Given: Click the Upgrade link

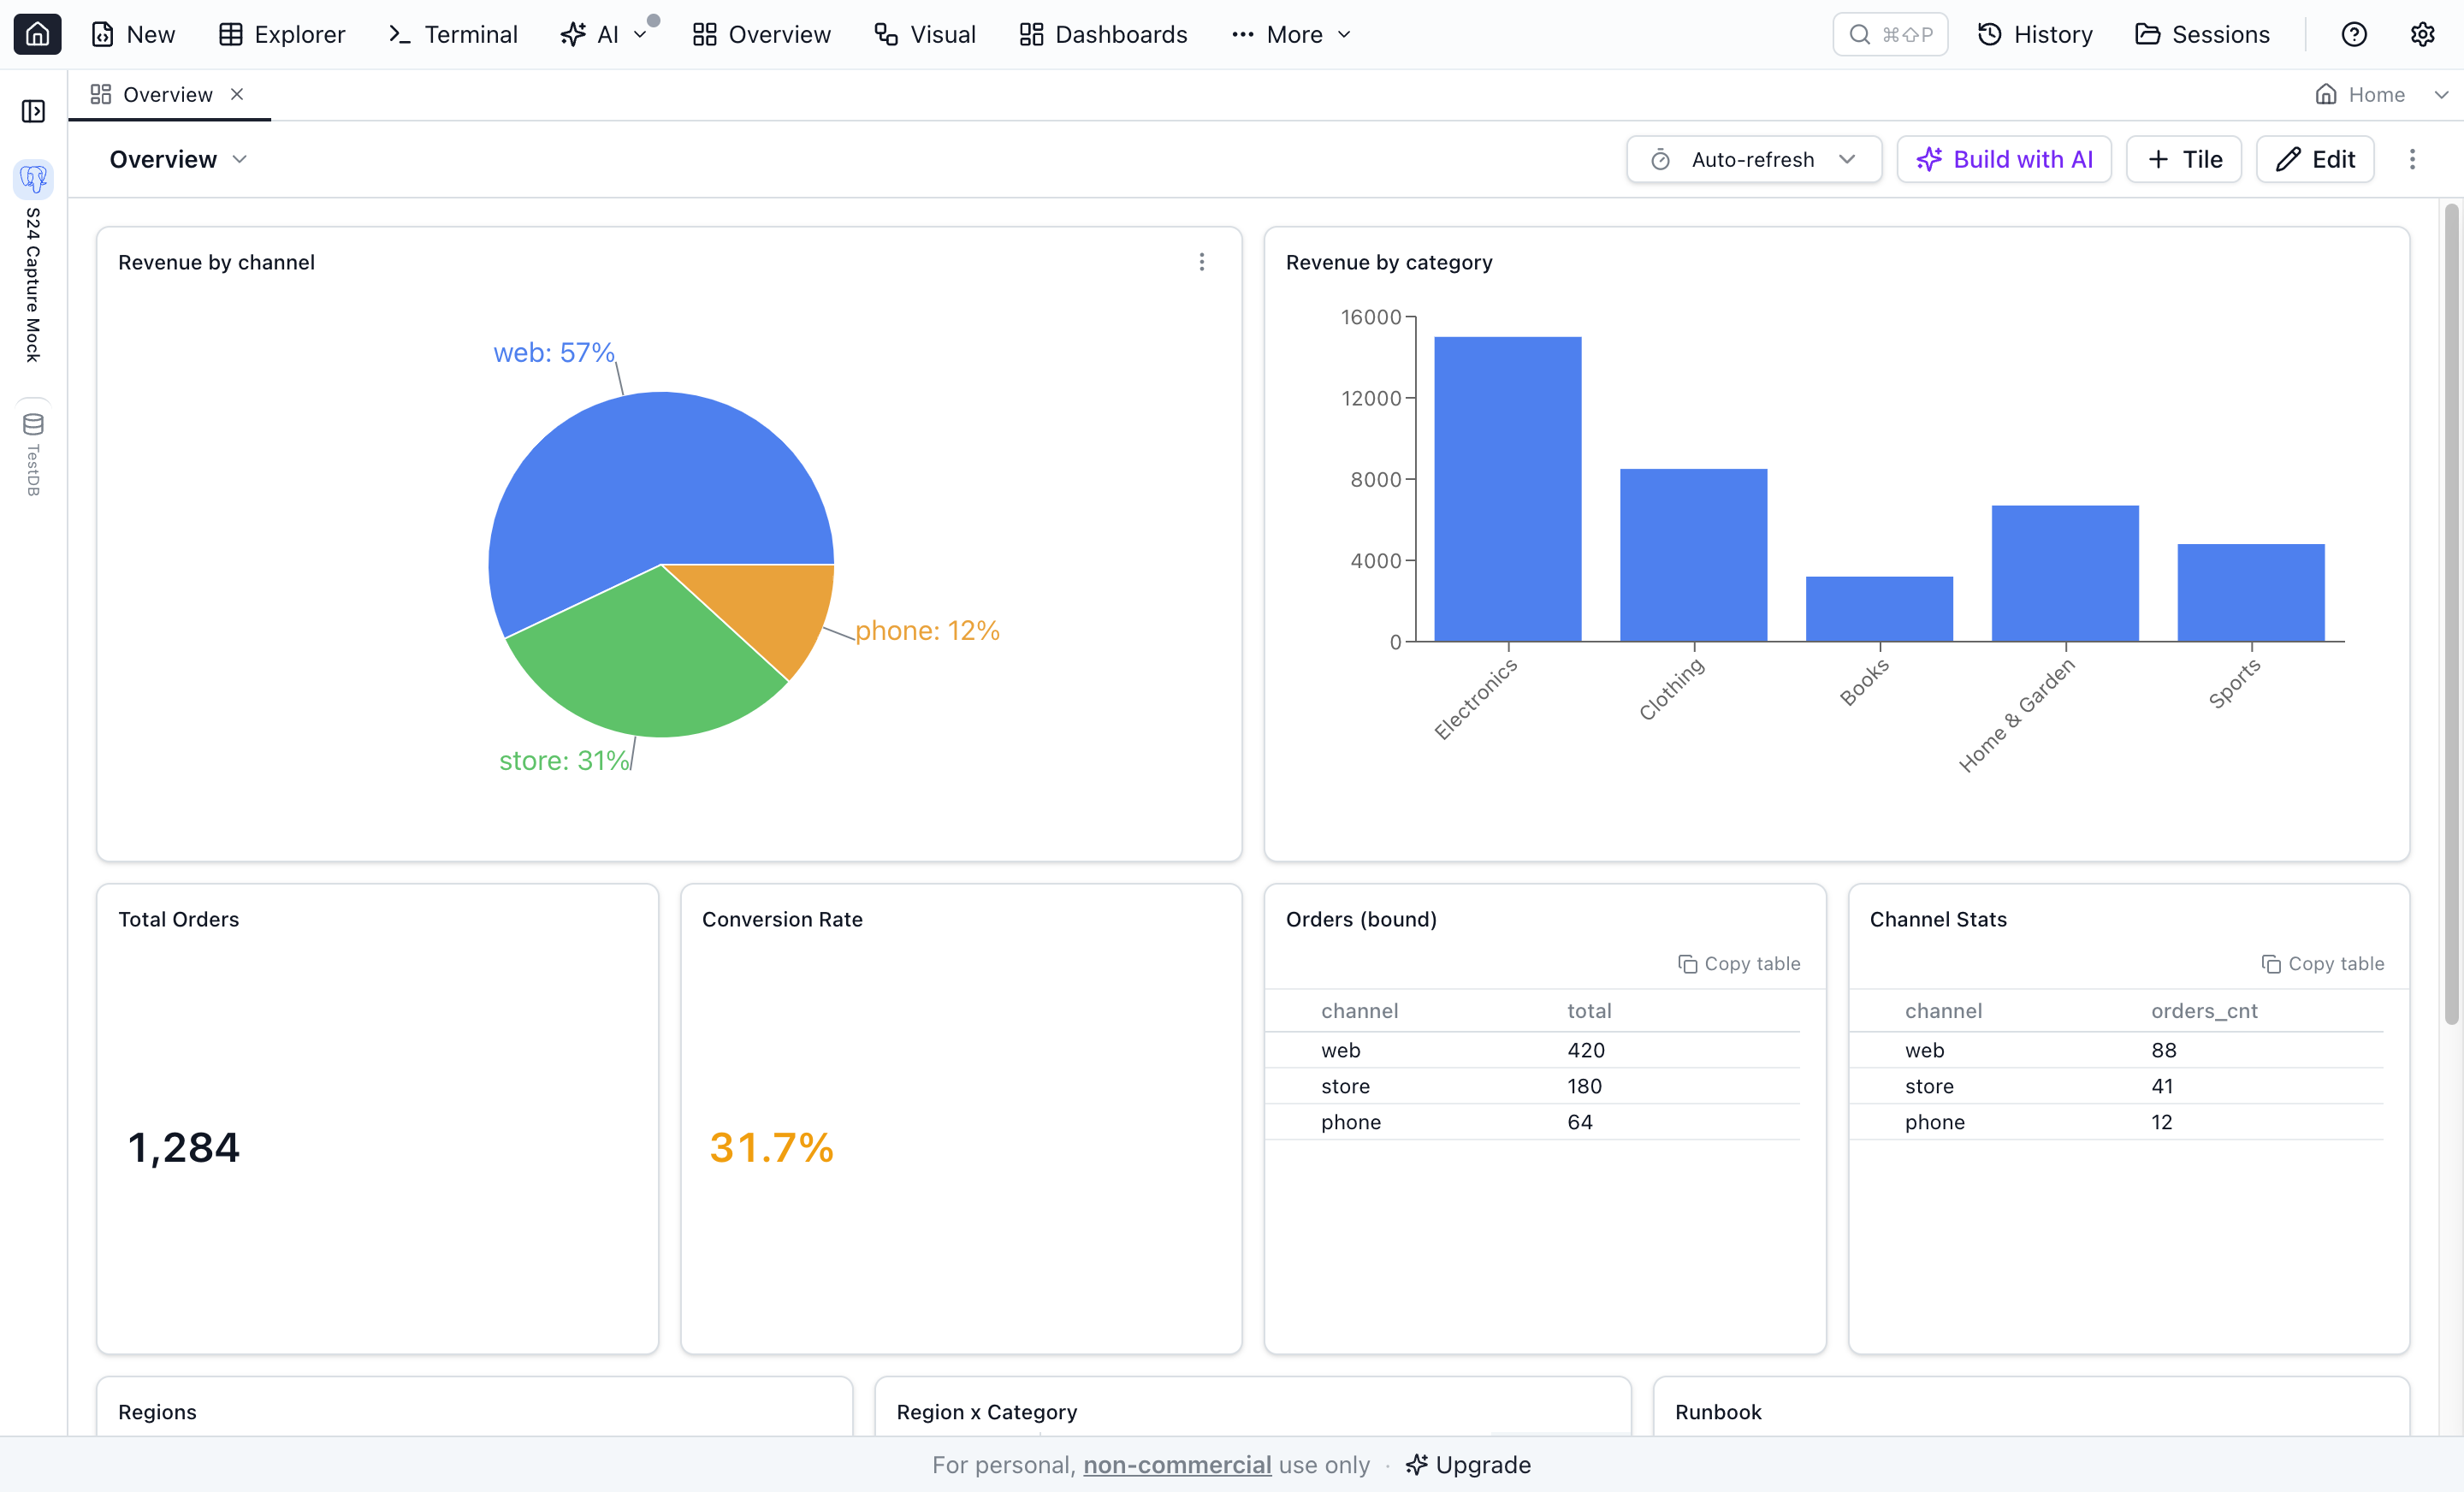Looking at the screenshot, I should [1468, 1465].
